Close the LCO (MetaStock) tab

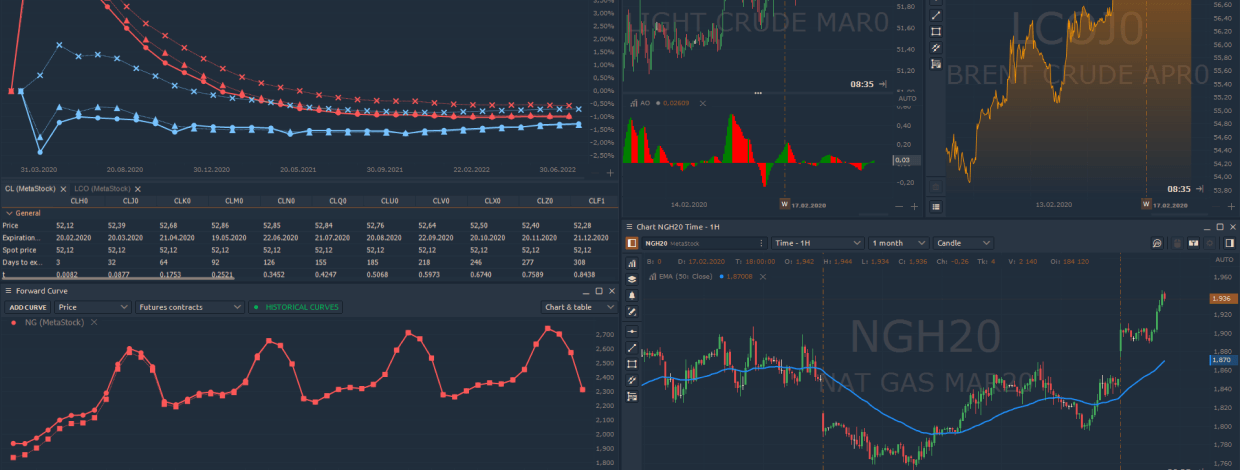point(138,189)
